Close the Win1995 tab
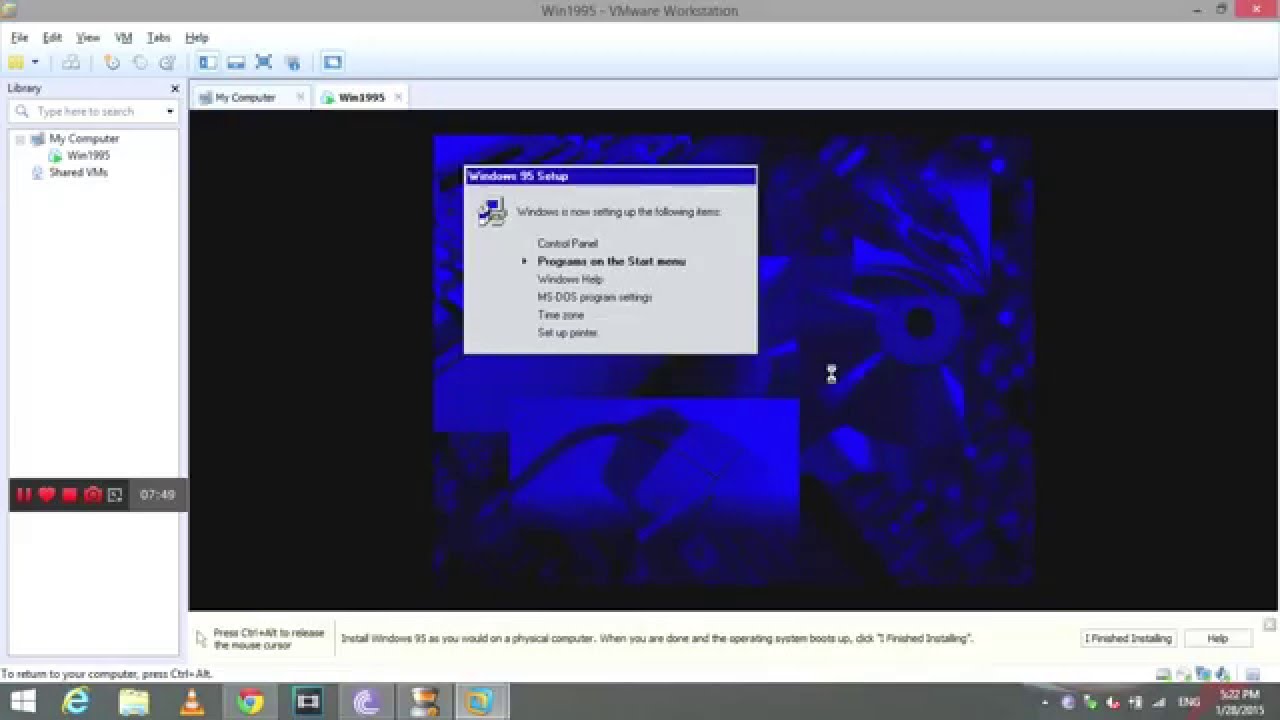1280x720 pixels. pyautogui.click(x=398, y=97)
